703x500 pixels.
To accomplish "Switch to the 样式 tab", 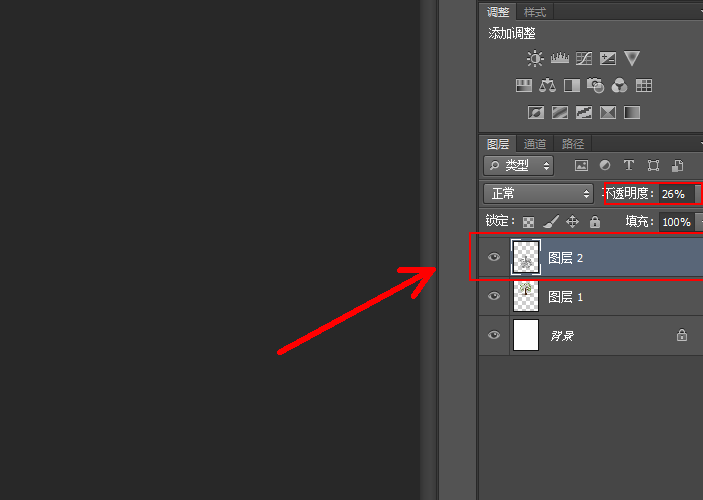I will [535, 12].
